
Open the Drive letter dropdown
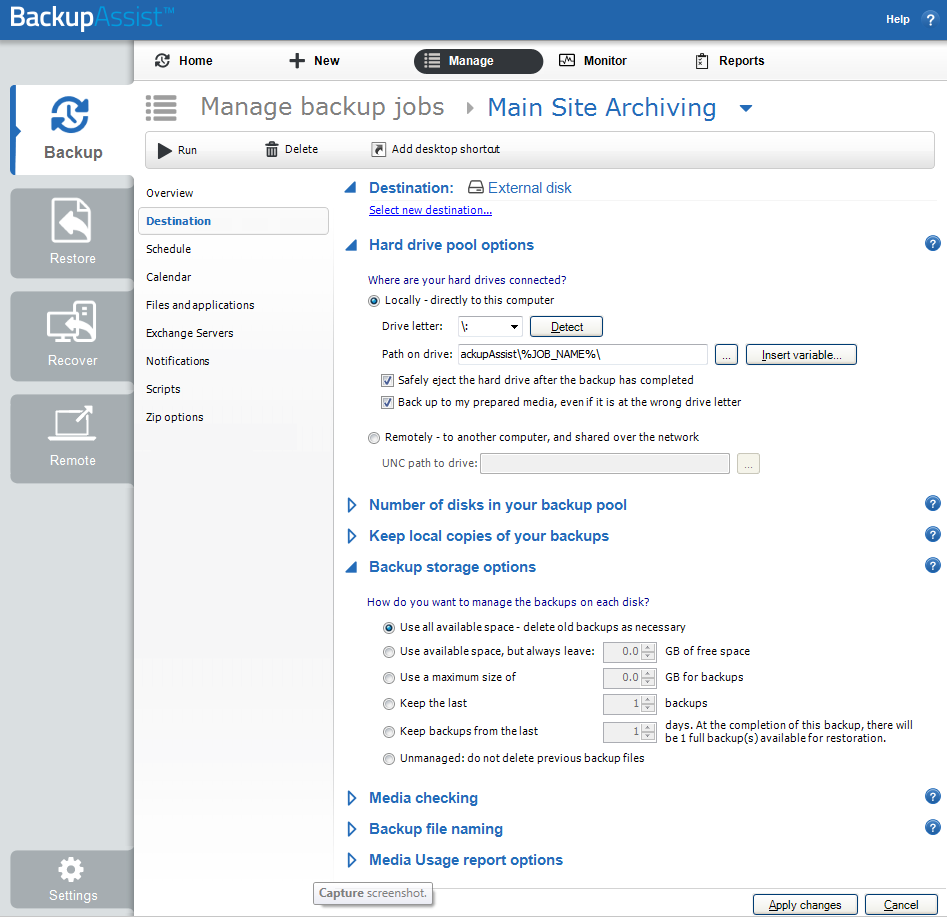tap(490, 327)
